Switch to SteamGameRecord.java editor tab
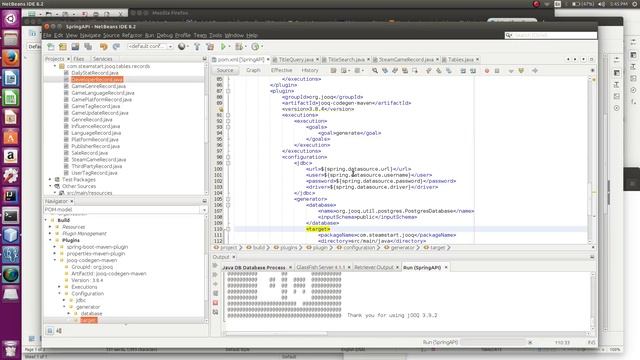 (x=406, y=60)
